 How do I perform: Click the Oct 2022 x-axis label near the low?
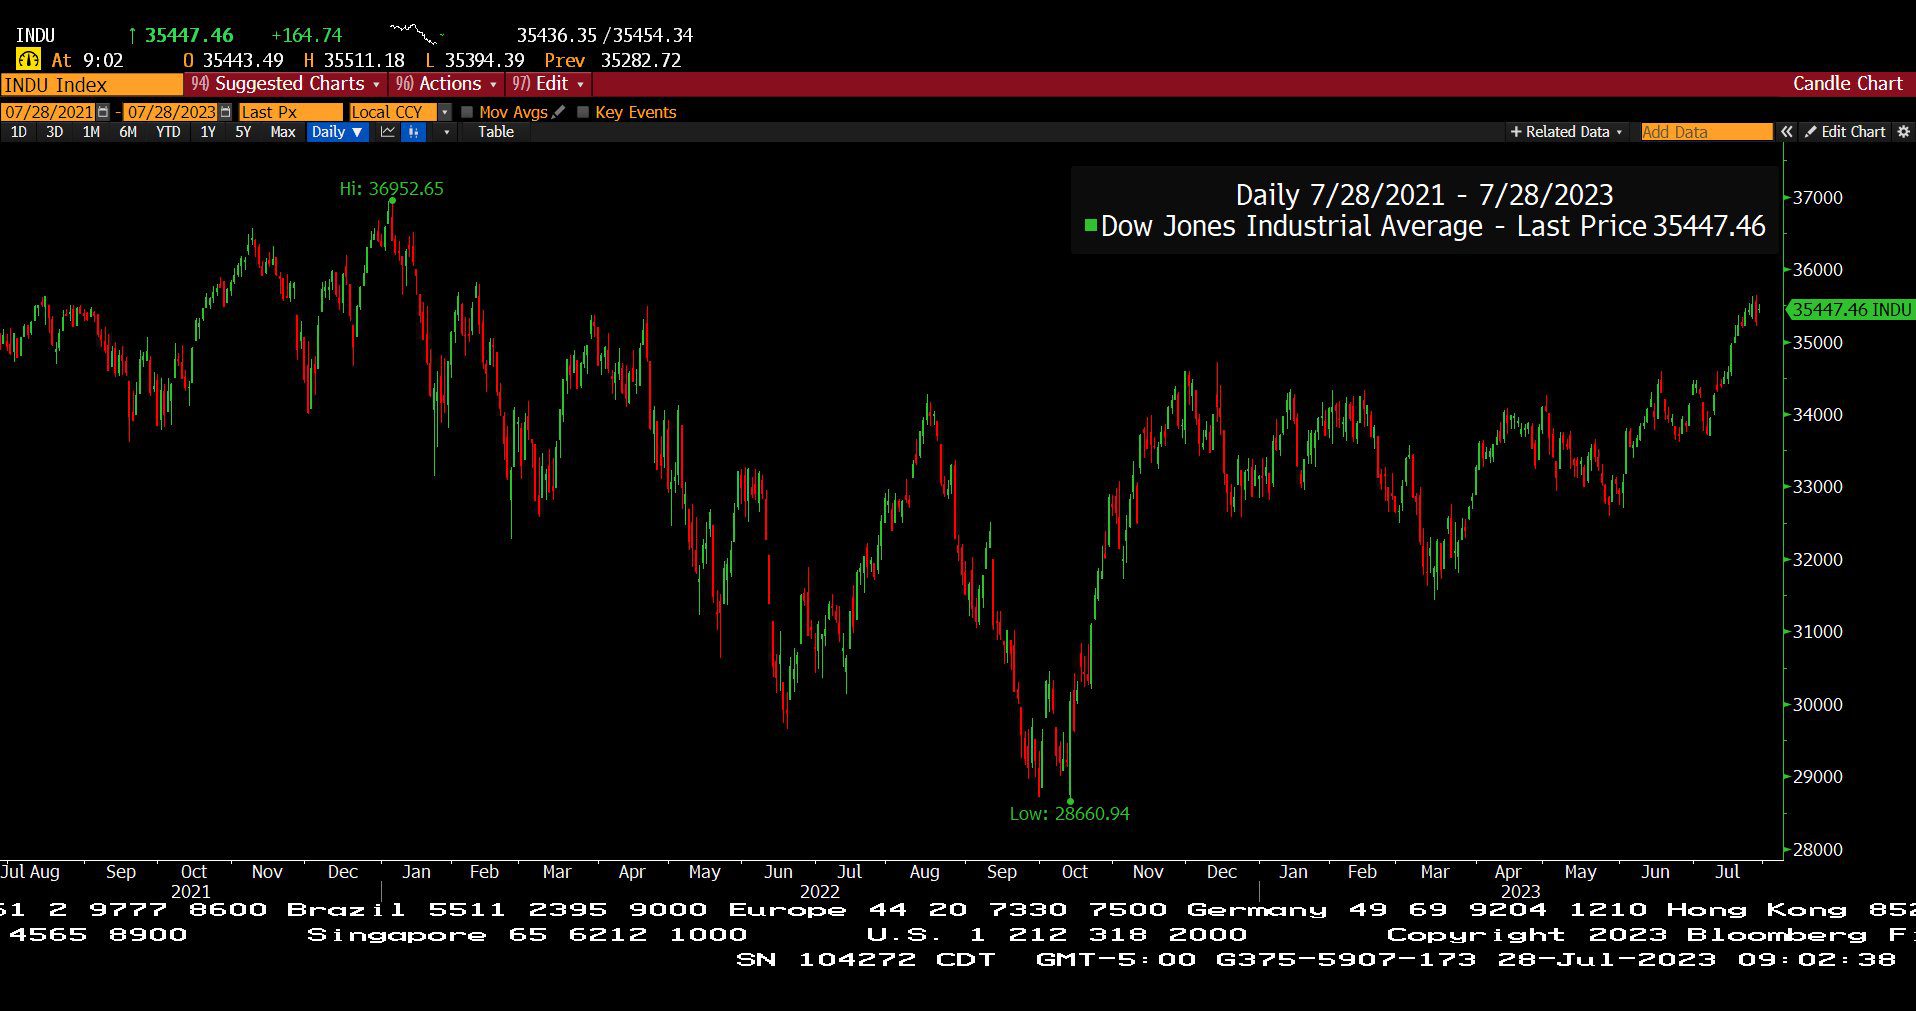(x=1074, y=872)
